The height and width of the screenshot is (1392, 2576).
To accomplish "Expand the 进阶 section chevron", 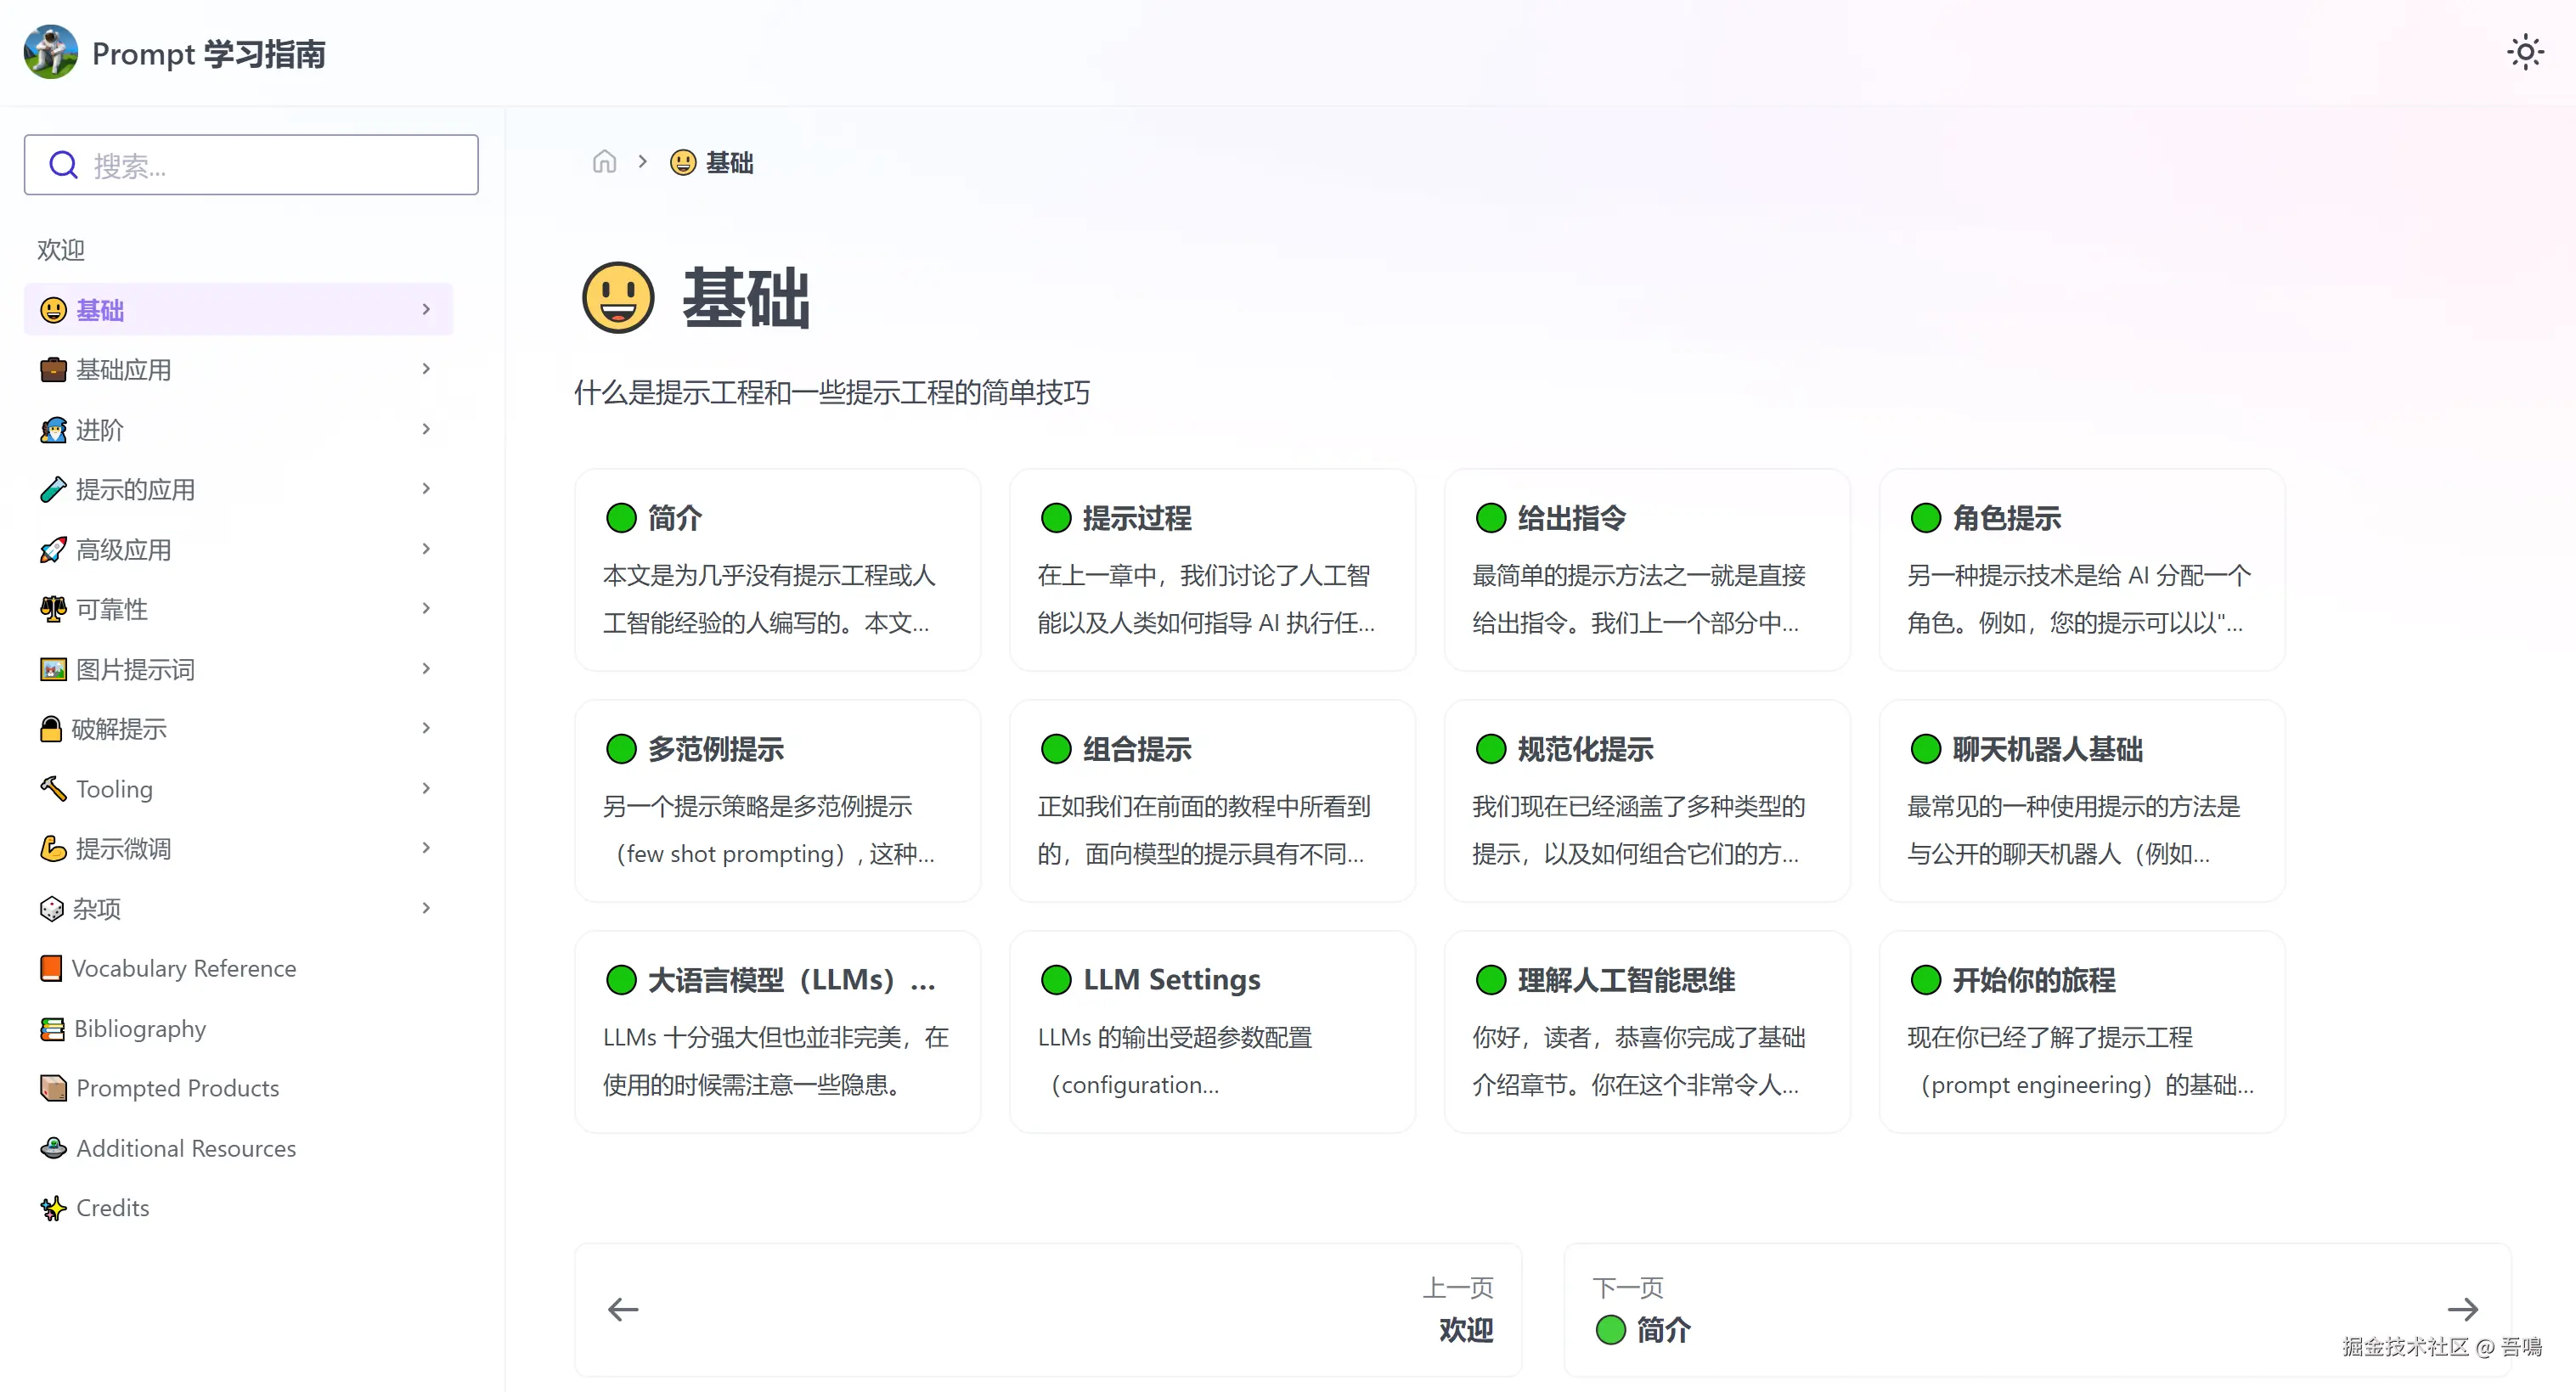I will [426, 429].
